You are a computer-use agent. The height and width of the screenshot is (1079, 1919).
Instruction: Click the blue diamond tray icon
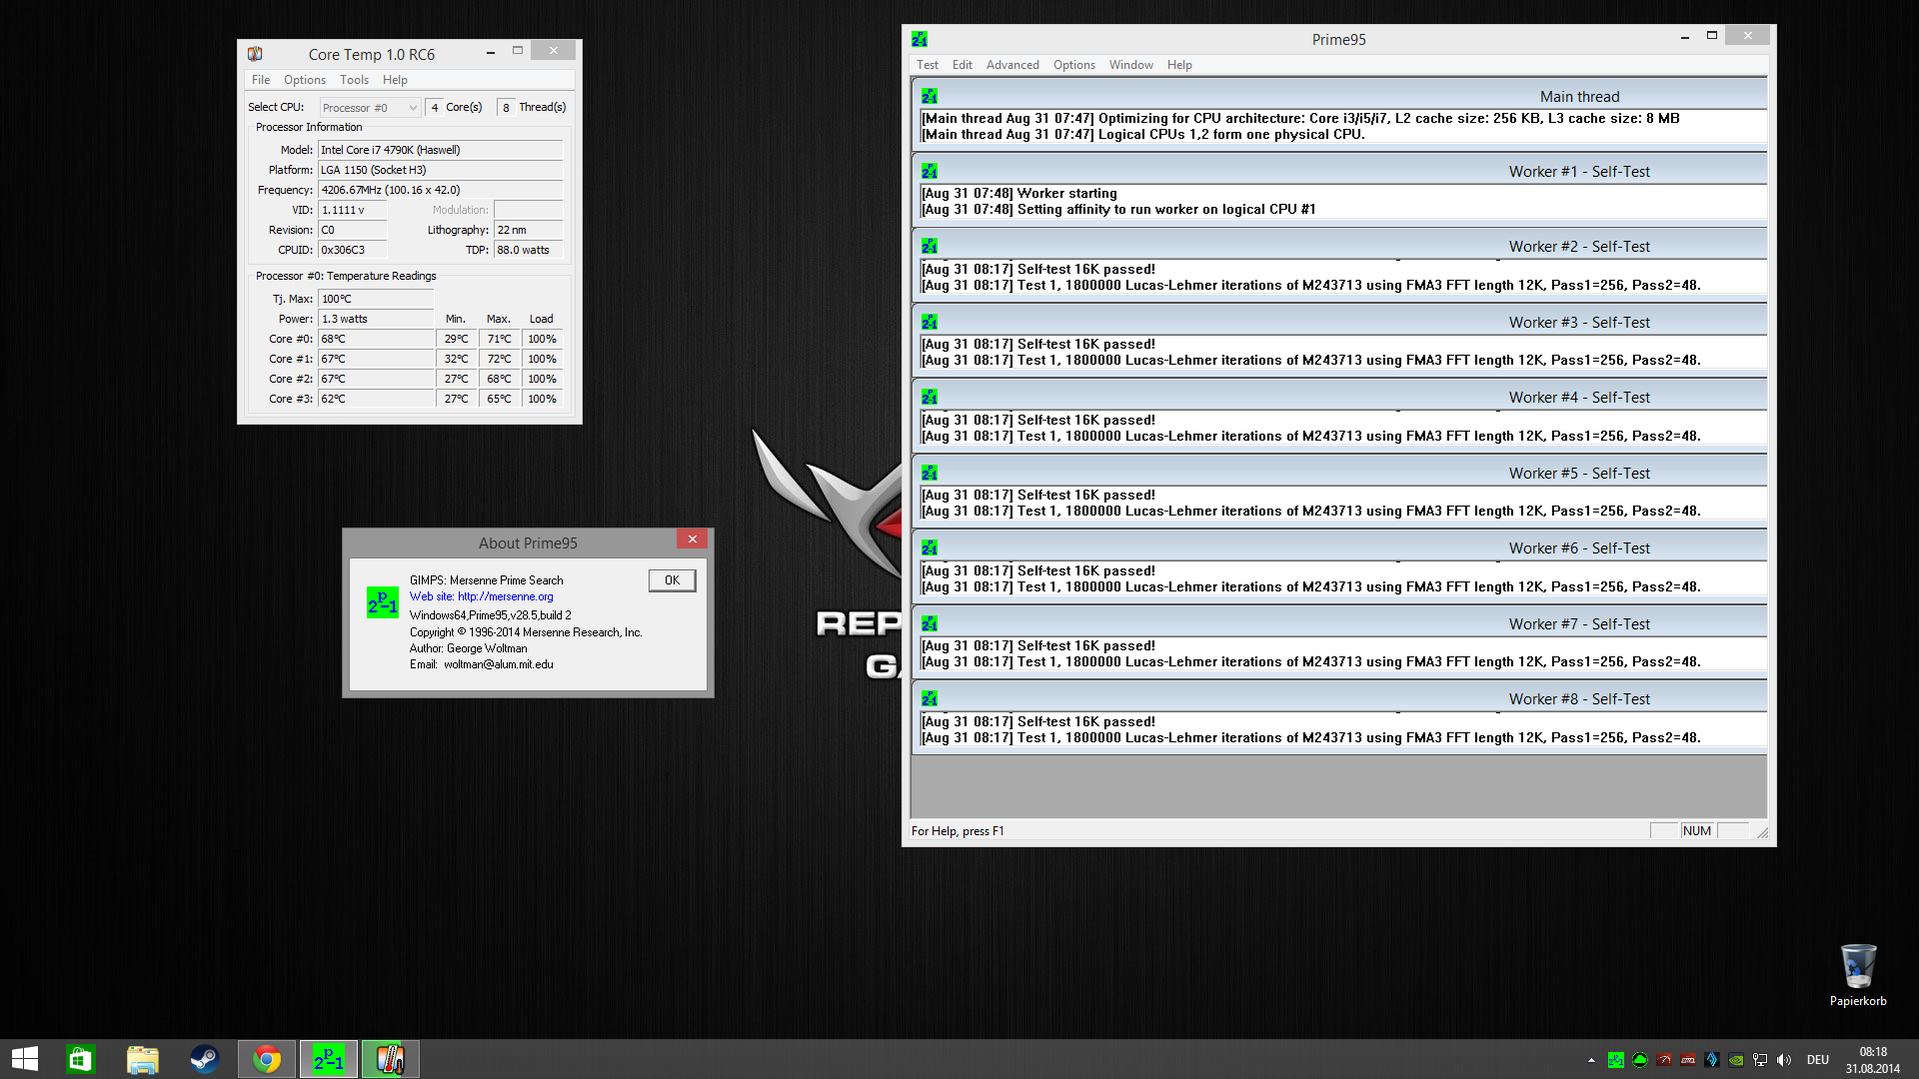click(x=1712, y=1060)
